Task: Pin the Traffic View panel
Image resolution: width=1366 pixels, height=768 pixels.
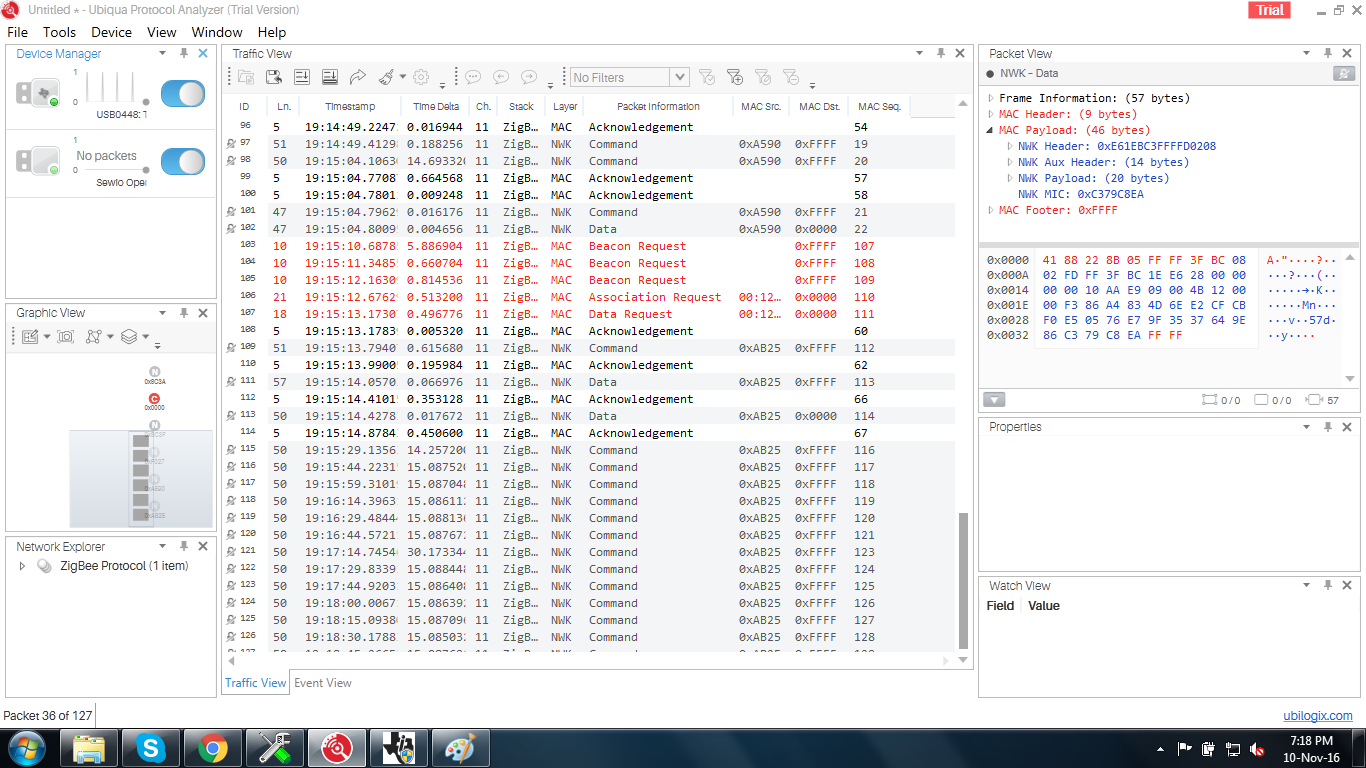Action: click(x=940, y=54)
